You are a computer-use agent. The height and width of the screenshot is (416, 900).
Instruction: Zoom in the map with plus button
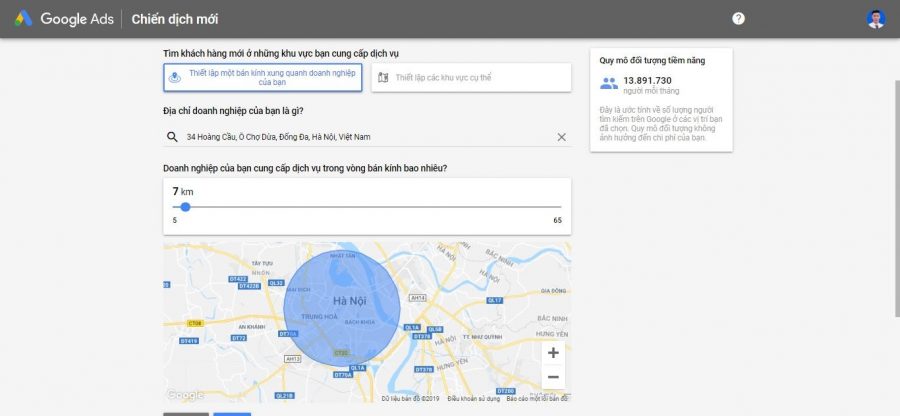553,353
